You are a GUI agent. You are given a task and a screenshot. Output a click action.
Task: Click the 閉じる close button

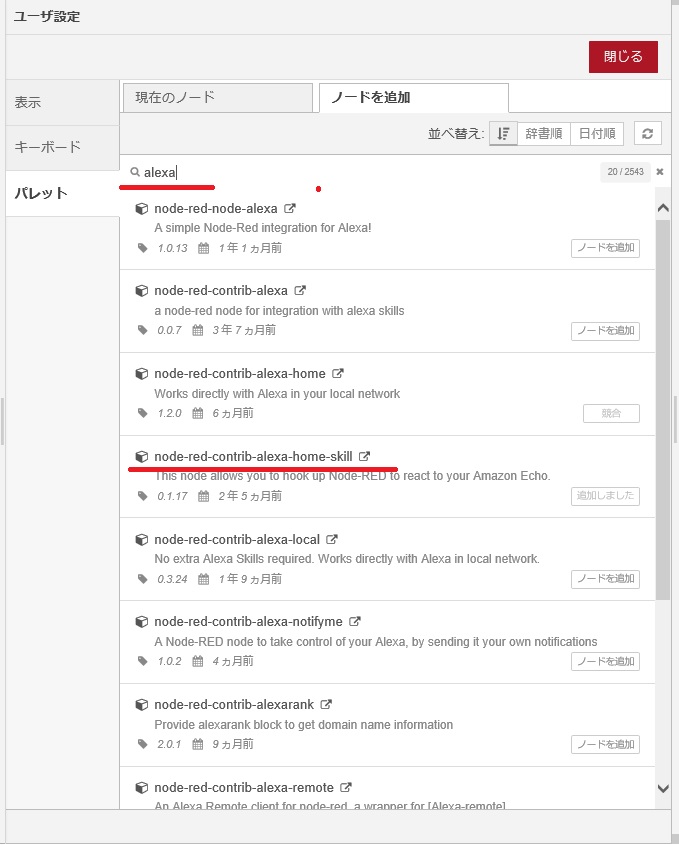[x=623, y=57]
